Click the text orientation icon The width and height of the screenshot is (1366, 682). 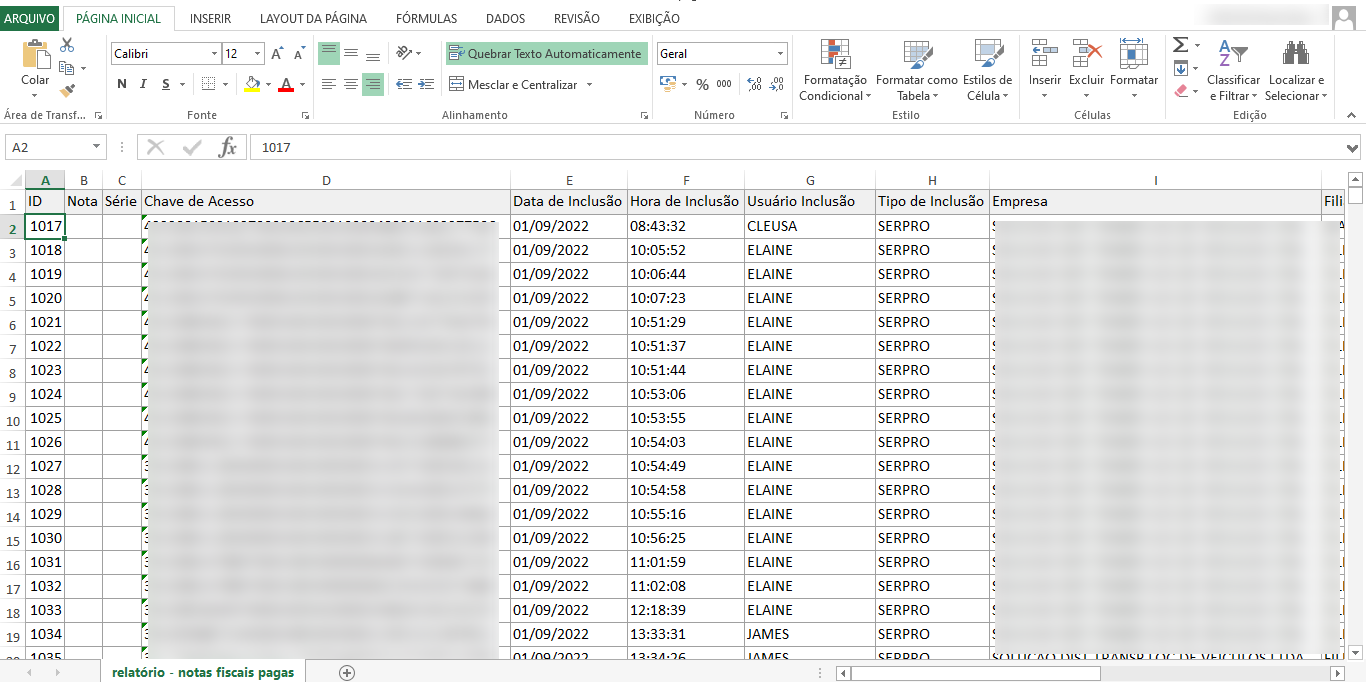[403, 53]
